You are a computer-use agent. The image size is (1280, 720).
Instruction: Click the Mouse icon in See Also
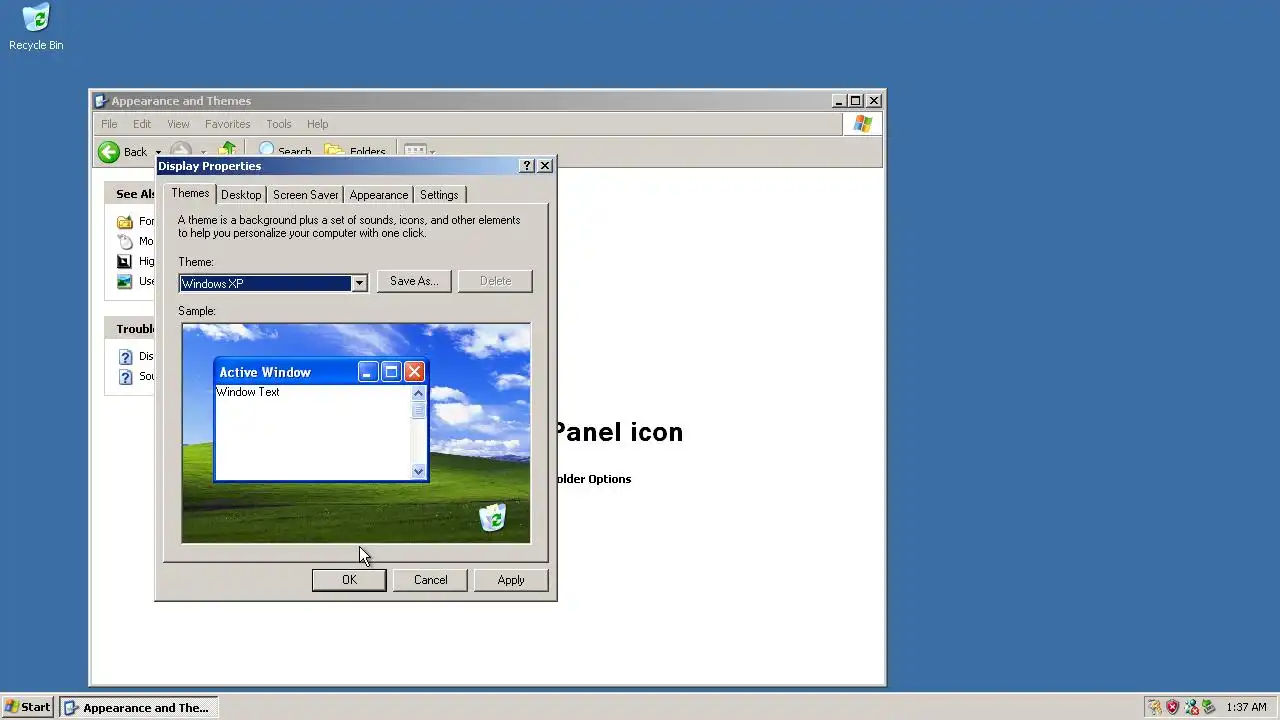click(125, 242)
